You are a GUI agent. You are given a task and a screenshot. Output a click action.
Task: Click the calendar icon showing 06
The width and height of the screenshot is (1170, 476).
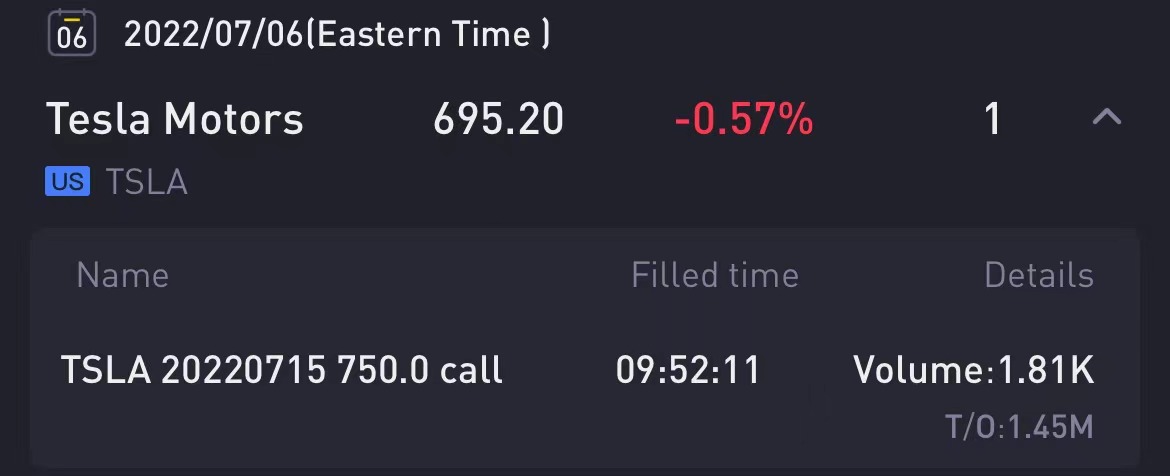point(72,33)
